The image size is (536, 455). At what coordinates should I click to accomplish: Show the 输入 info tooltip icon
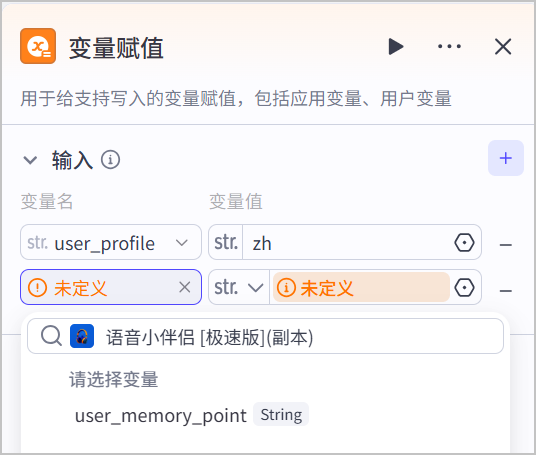110,160
